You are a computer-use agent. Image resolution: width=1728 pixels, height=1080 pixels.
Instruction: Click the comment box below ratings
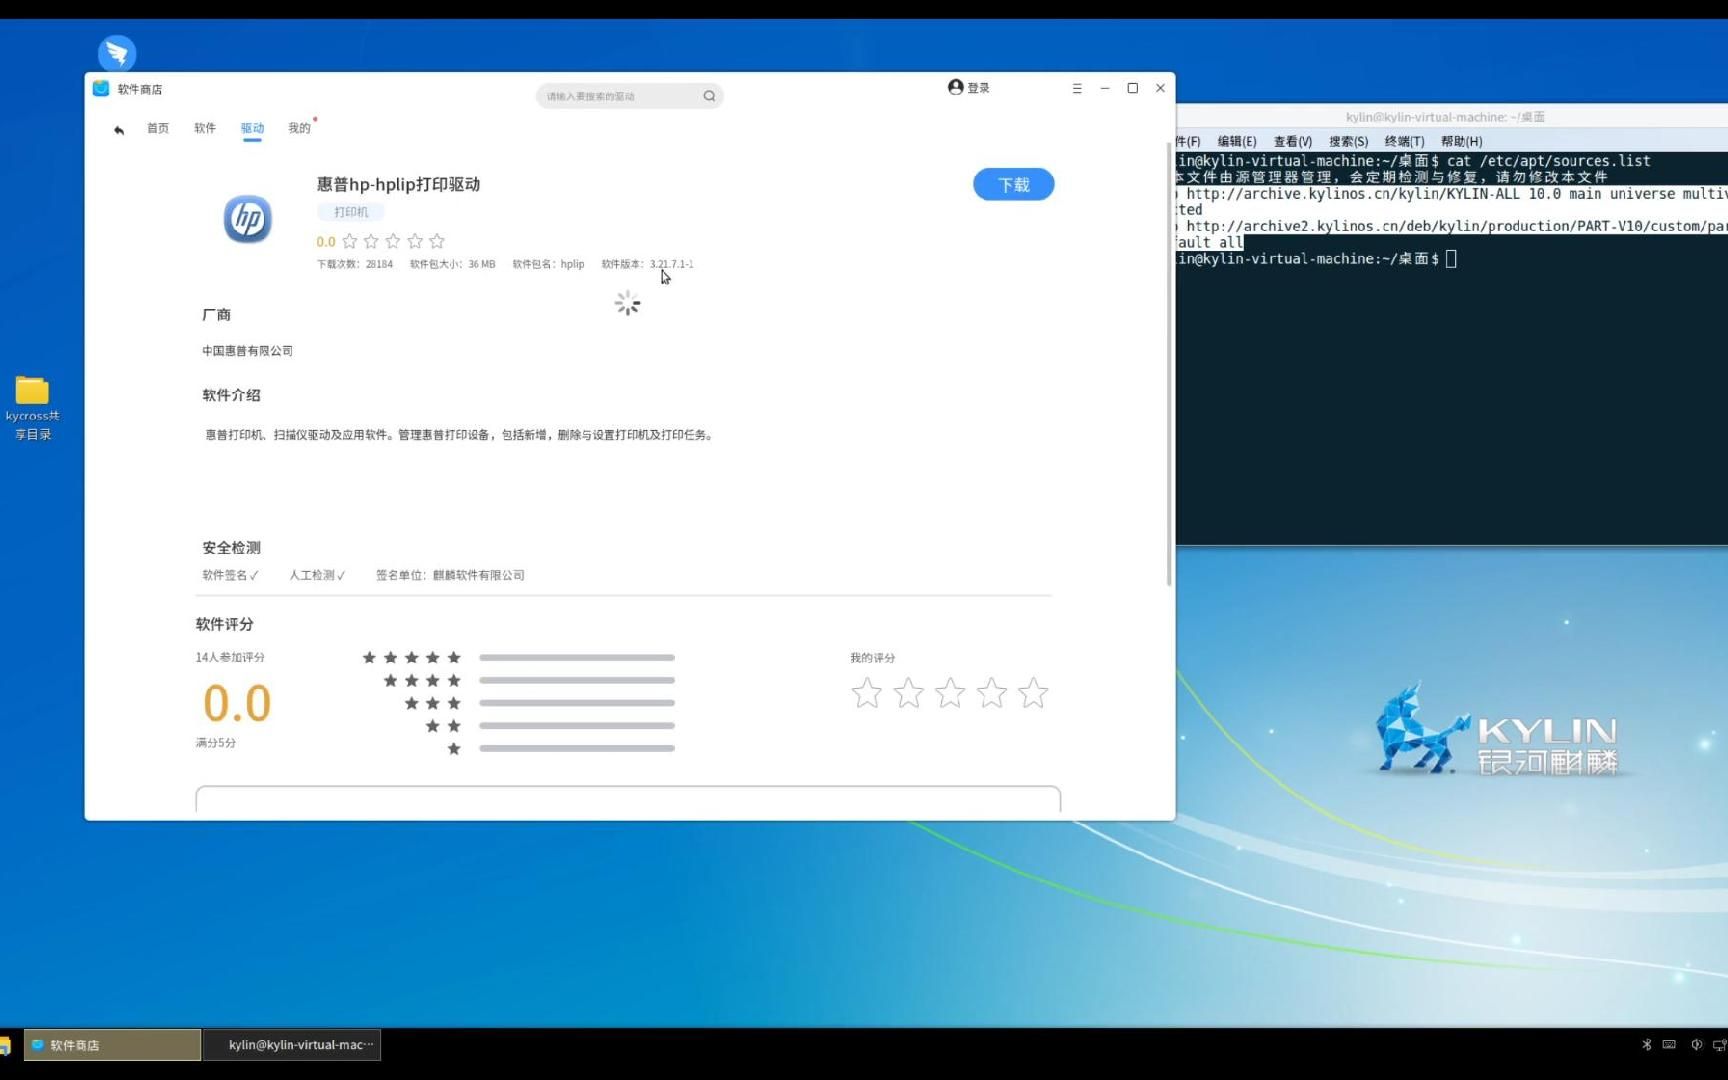tap(628, 800)
